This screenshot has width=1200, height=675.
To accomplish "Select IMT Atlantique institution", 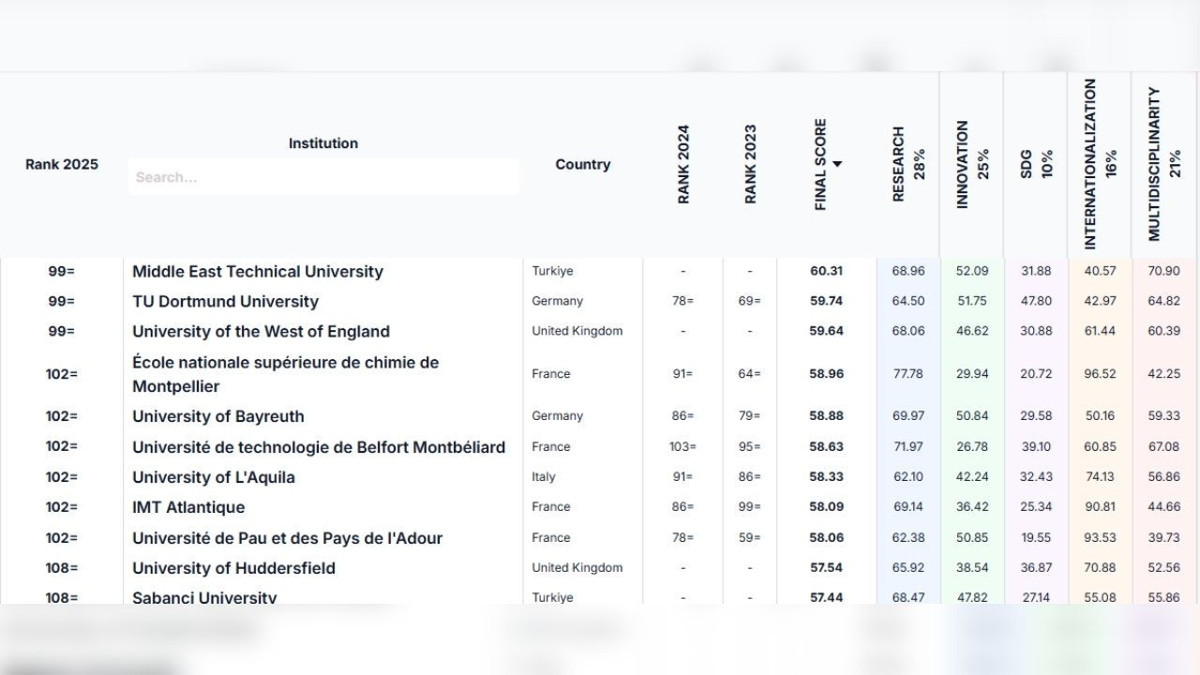I will [x=188, y=507].
